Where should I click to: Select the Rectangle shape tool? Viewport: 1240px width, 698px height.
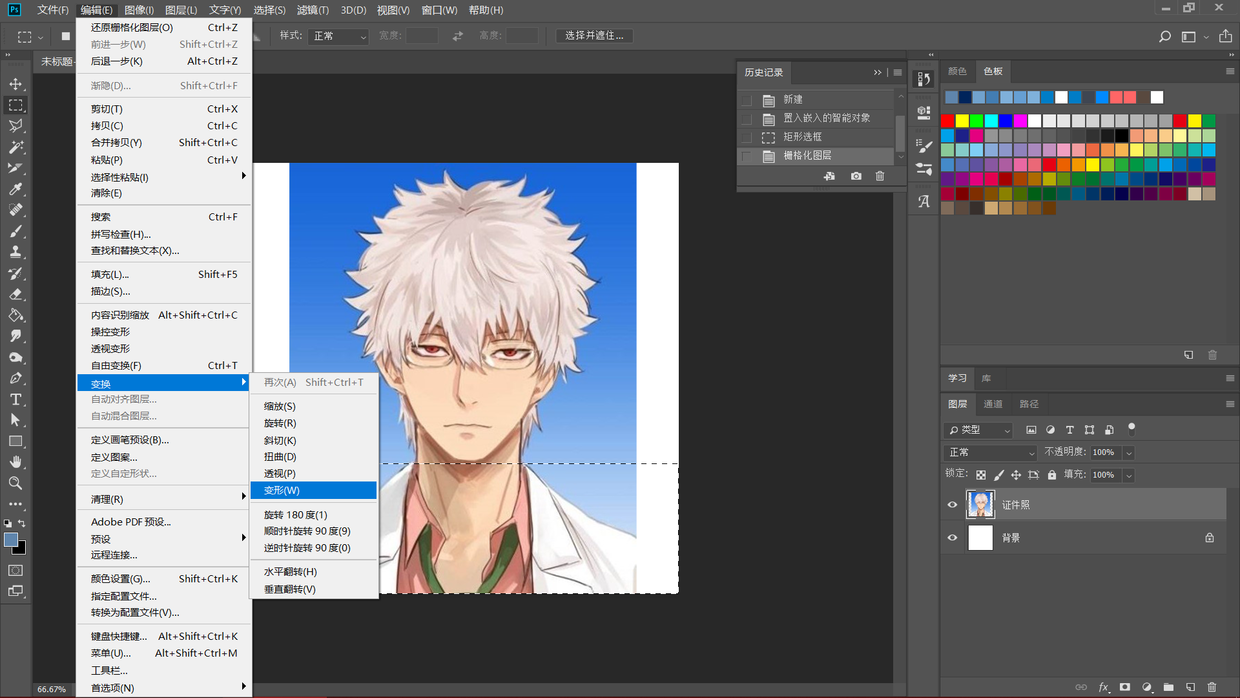tap(16, 441)
